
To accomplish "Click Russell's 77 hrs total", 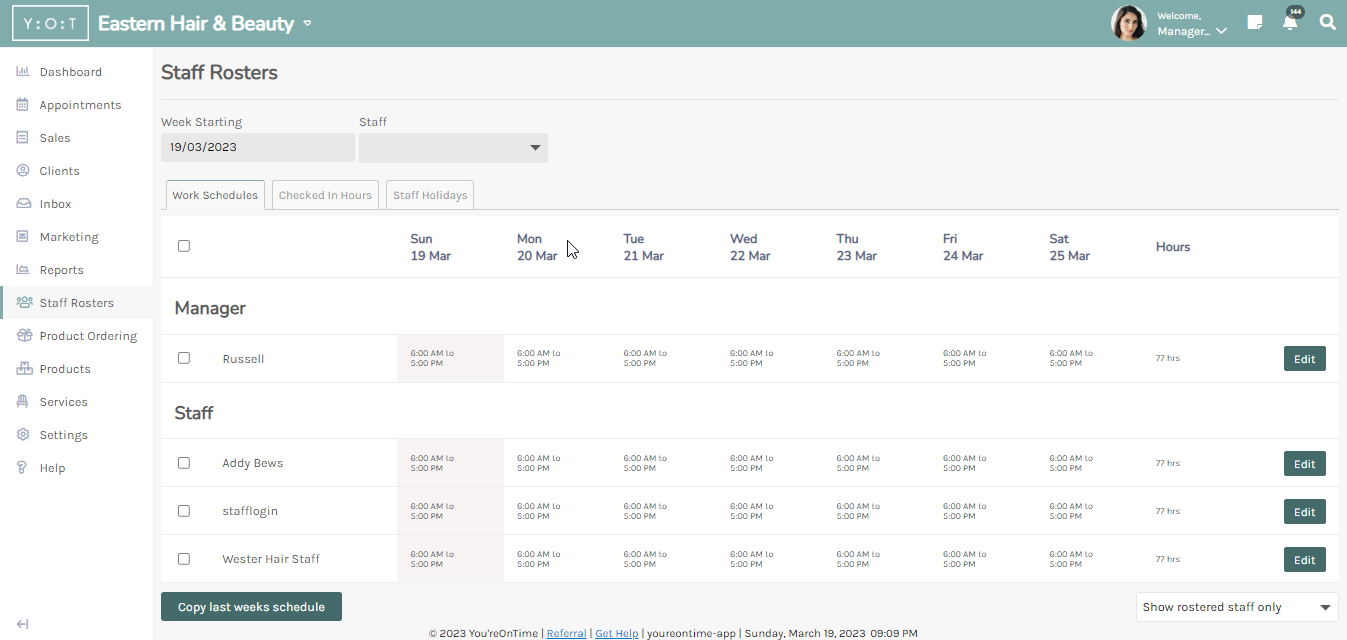I will pyautogui.click(x=1168, y=358).
